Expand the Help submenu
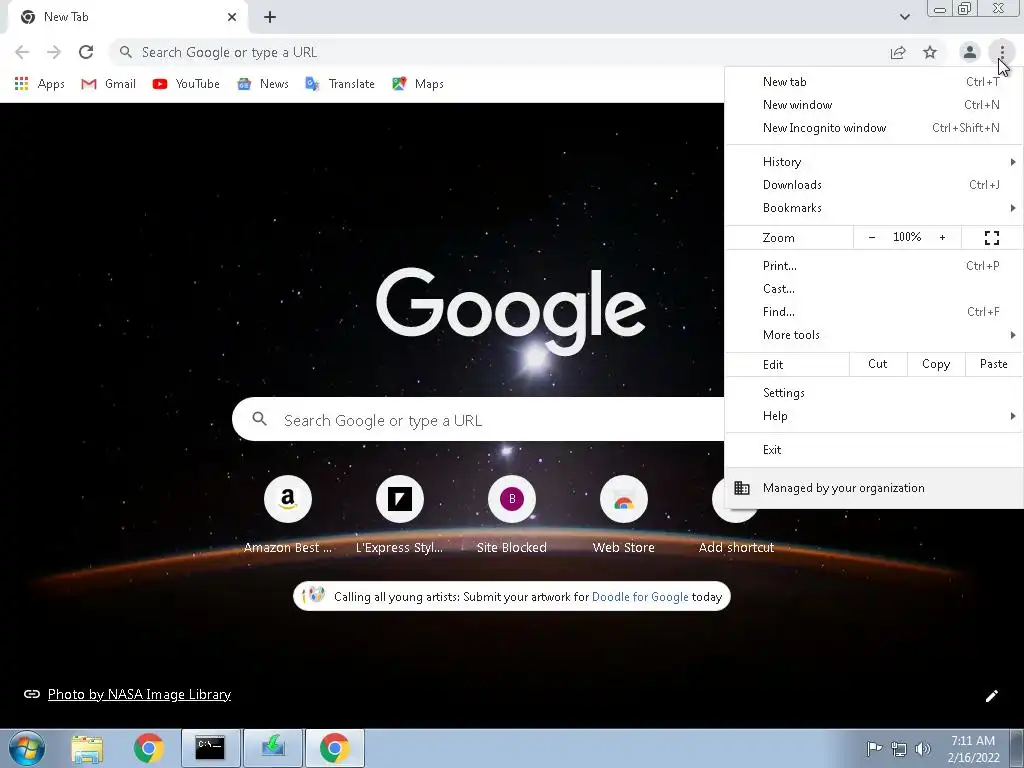 [874, 416]
